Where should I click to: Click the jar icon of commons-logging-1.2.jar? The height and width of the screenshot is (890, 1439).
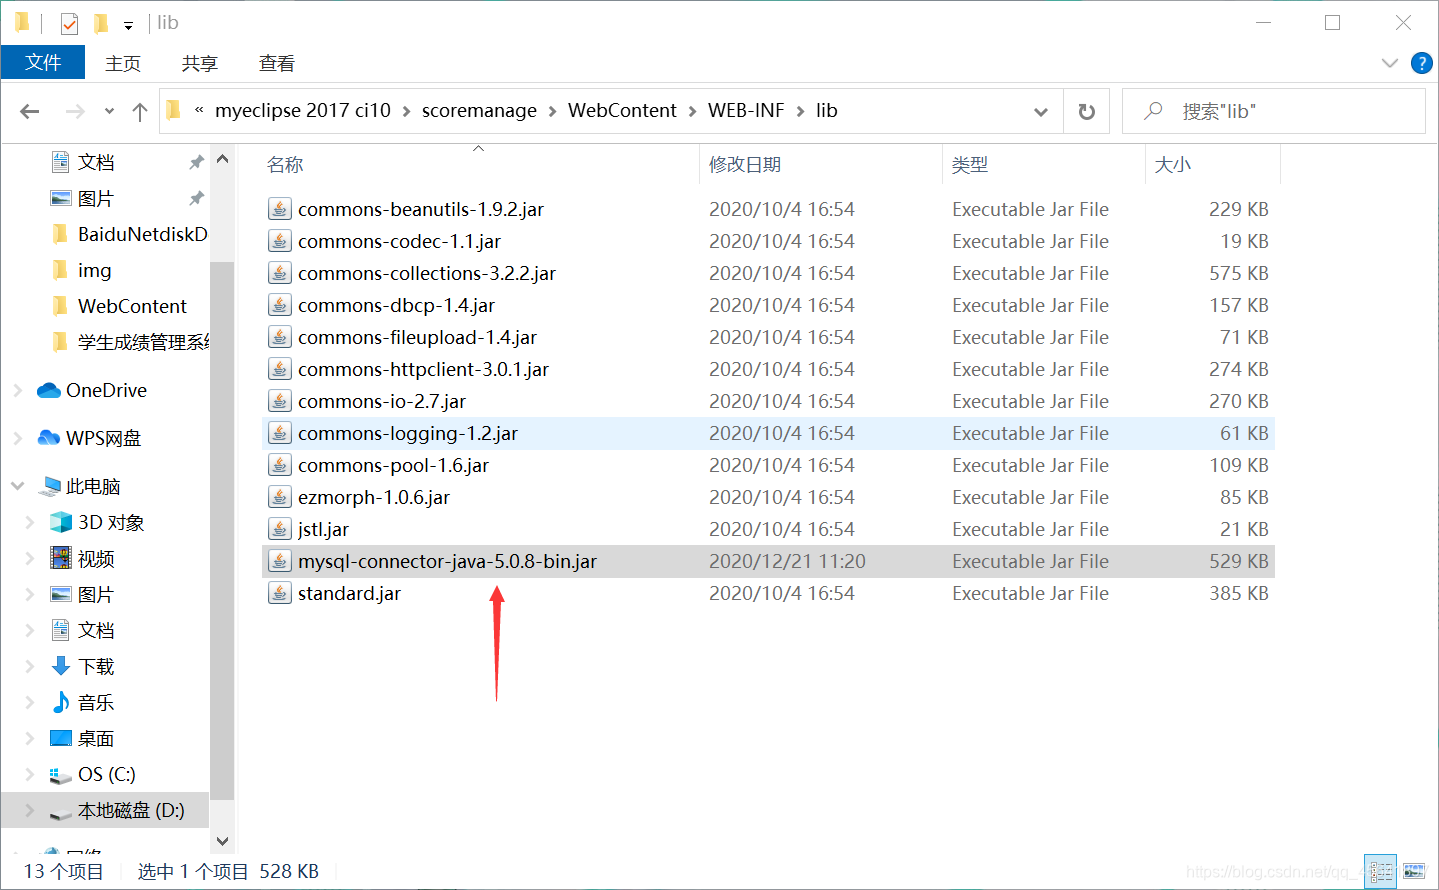point(280,433)
